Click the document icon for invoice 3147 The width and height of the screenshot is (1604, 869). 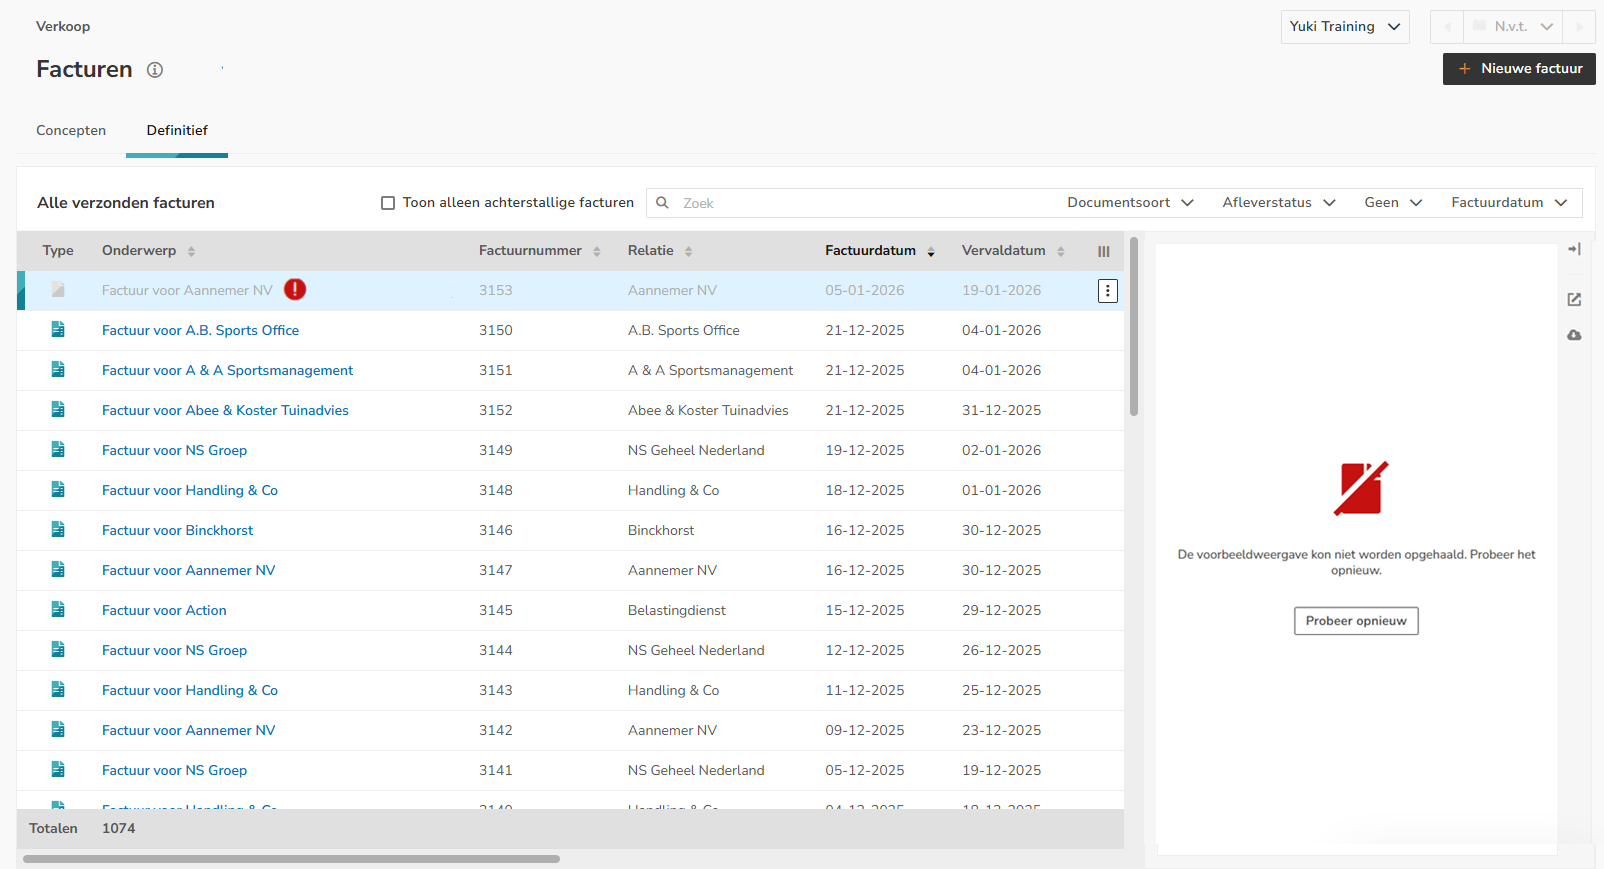pos(58,570)
